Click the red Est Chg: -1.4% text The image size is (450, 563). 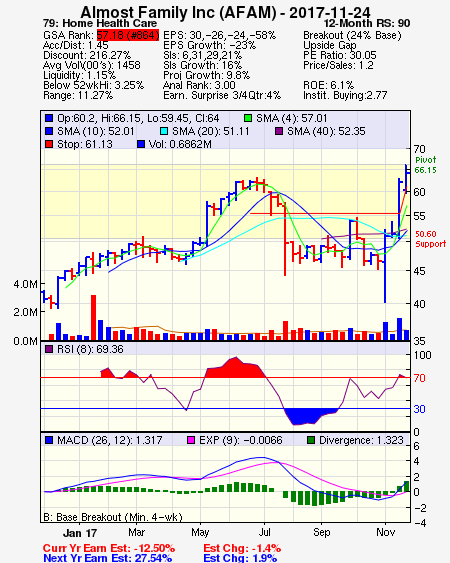[242, 549]
